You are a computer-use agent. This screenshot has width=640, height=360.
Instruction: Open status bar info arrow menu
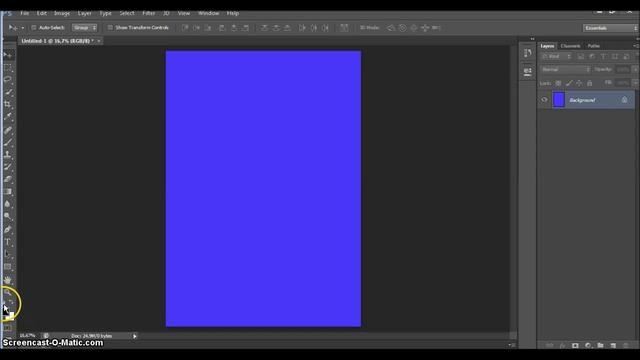(x=135, y=336)
